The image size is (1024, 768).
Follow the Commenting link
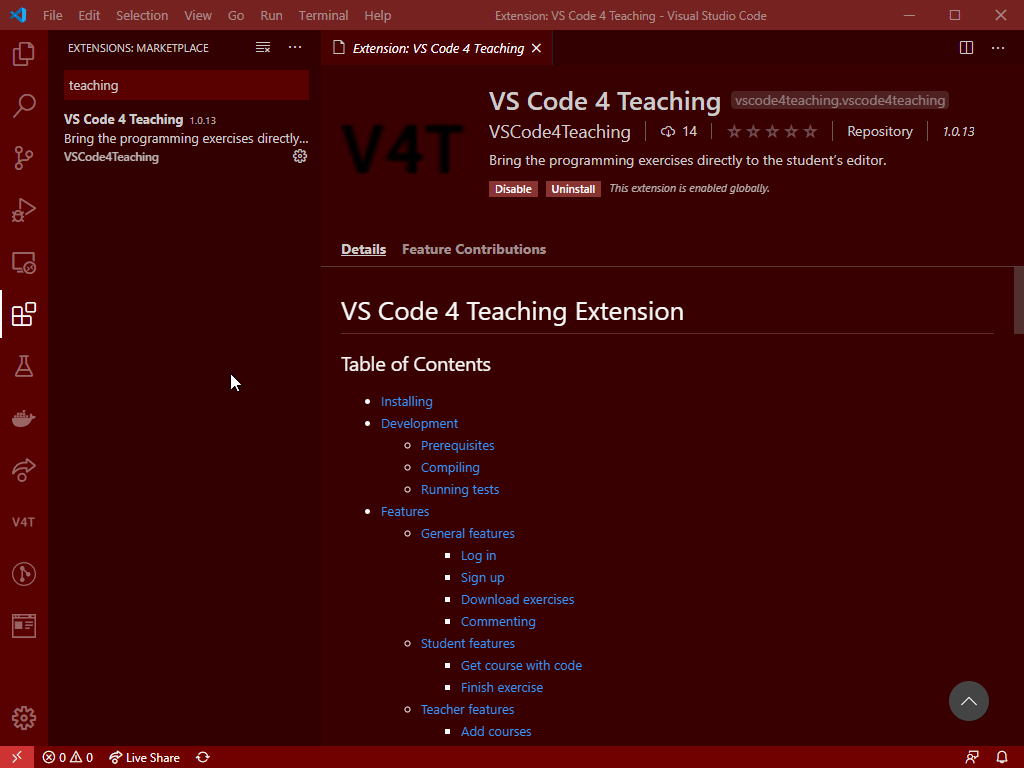tap(498, 622)
